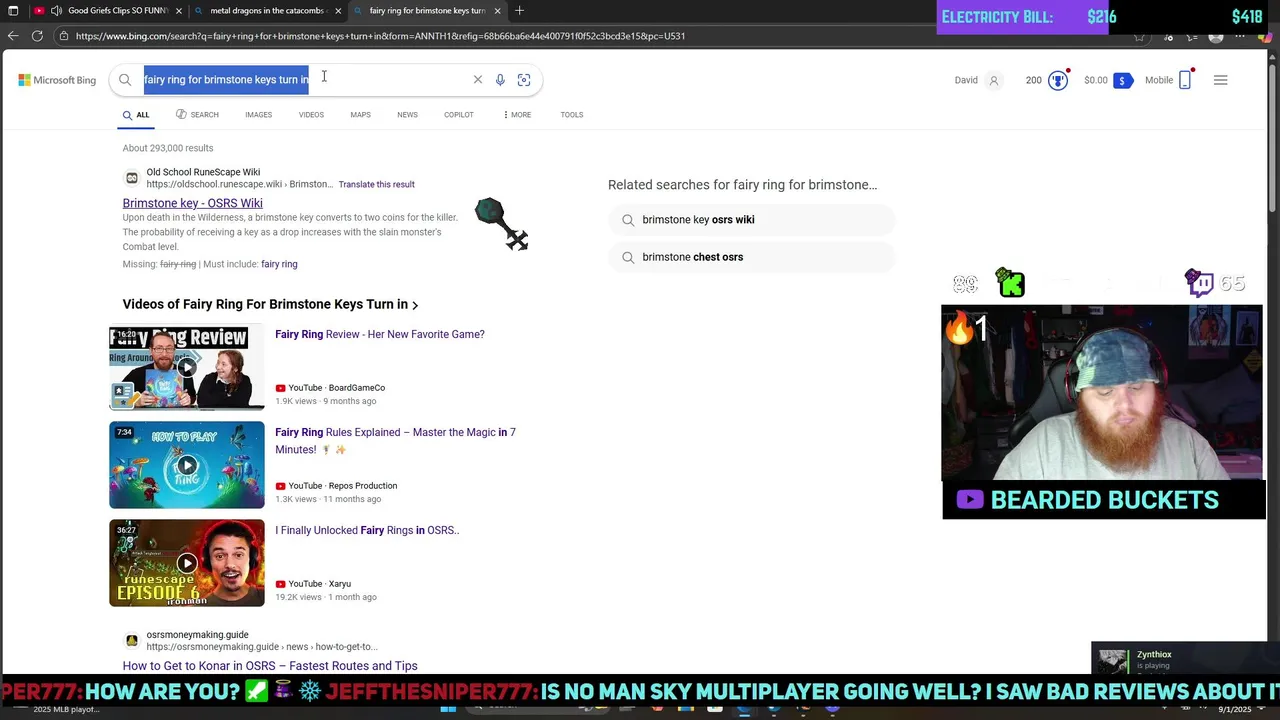Select related search brimstone key osrs wiki
Screen dimensions: 1280x720
point(751,220)
